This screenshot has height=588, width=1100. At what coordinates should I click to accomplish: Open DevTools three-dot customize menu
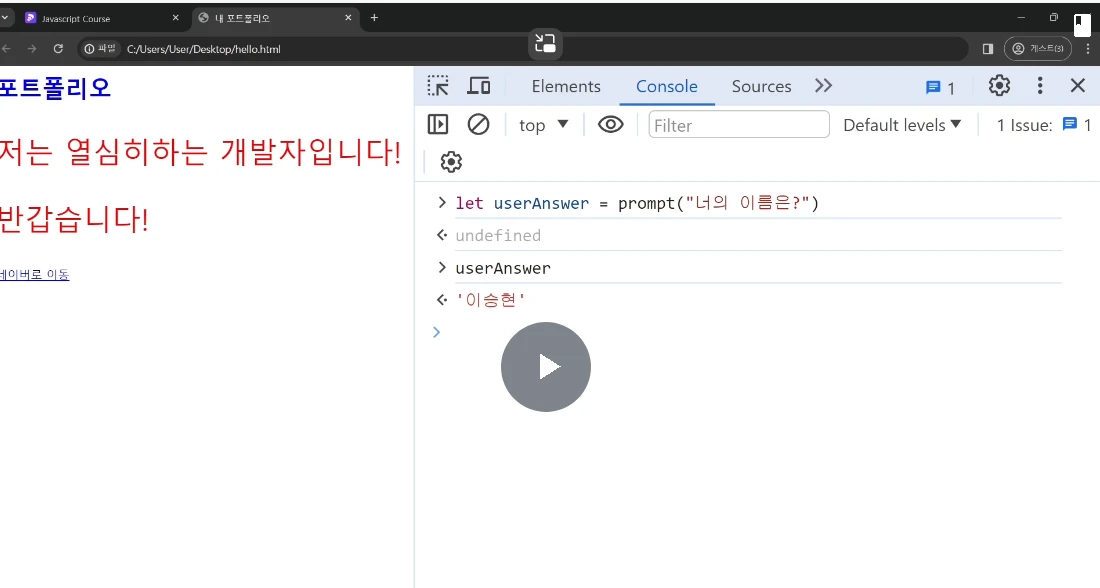pyautogui.click(x=1040, y=86)
